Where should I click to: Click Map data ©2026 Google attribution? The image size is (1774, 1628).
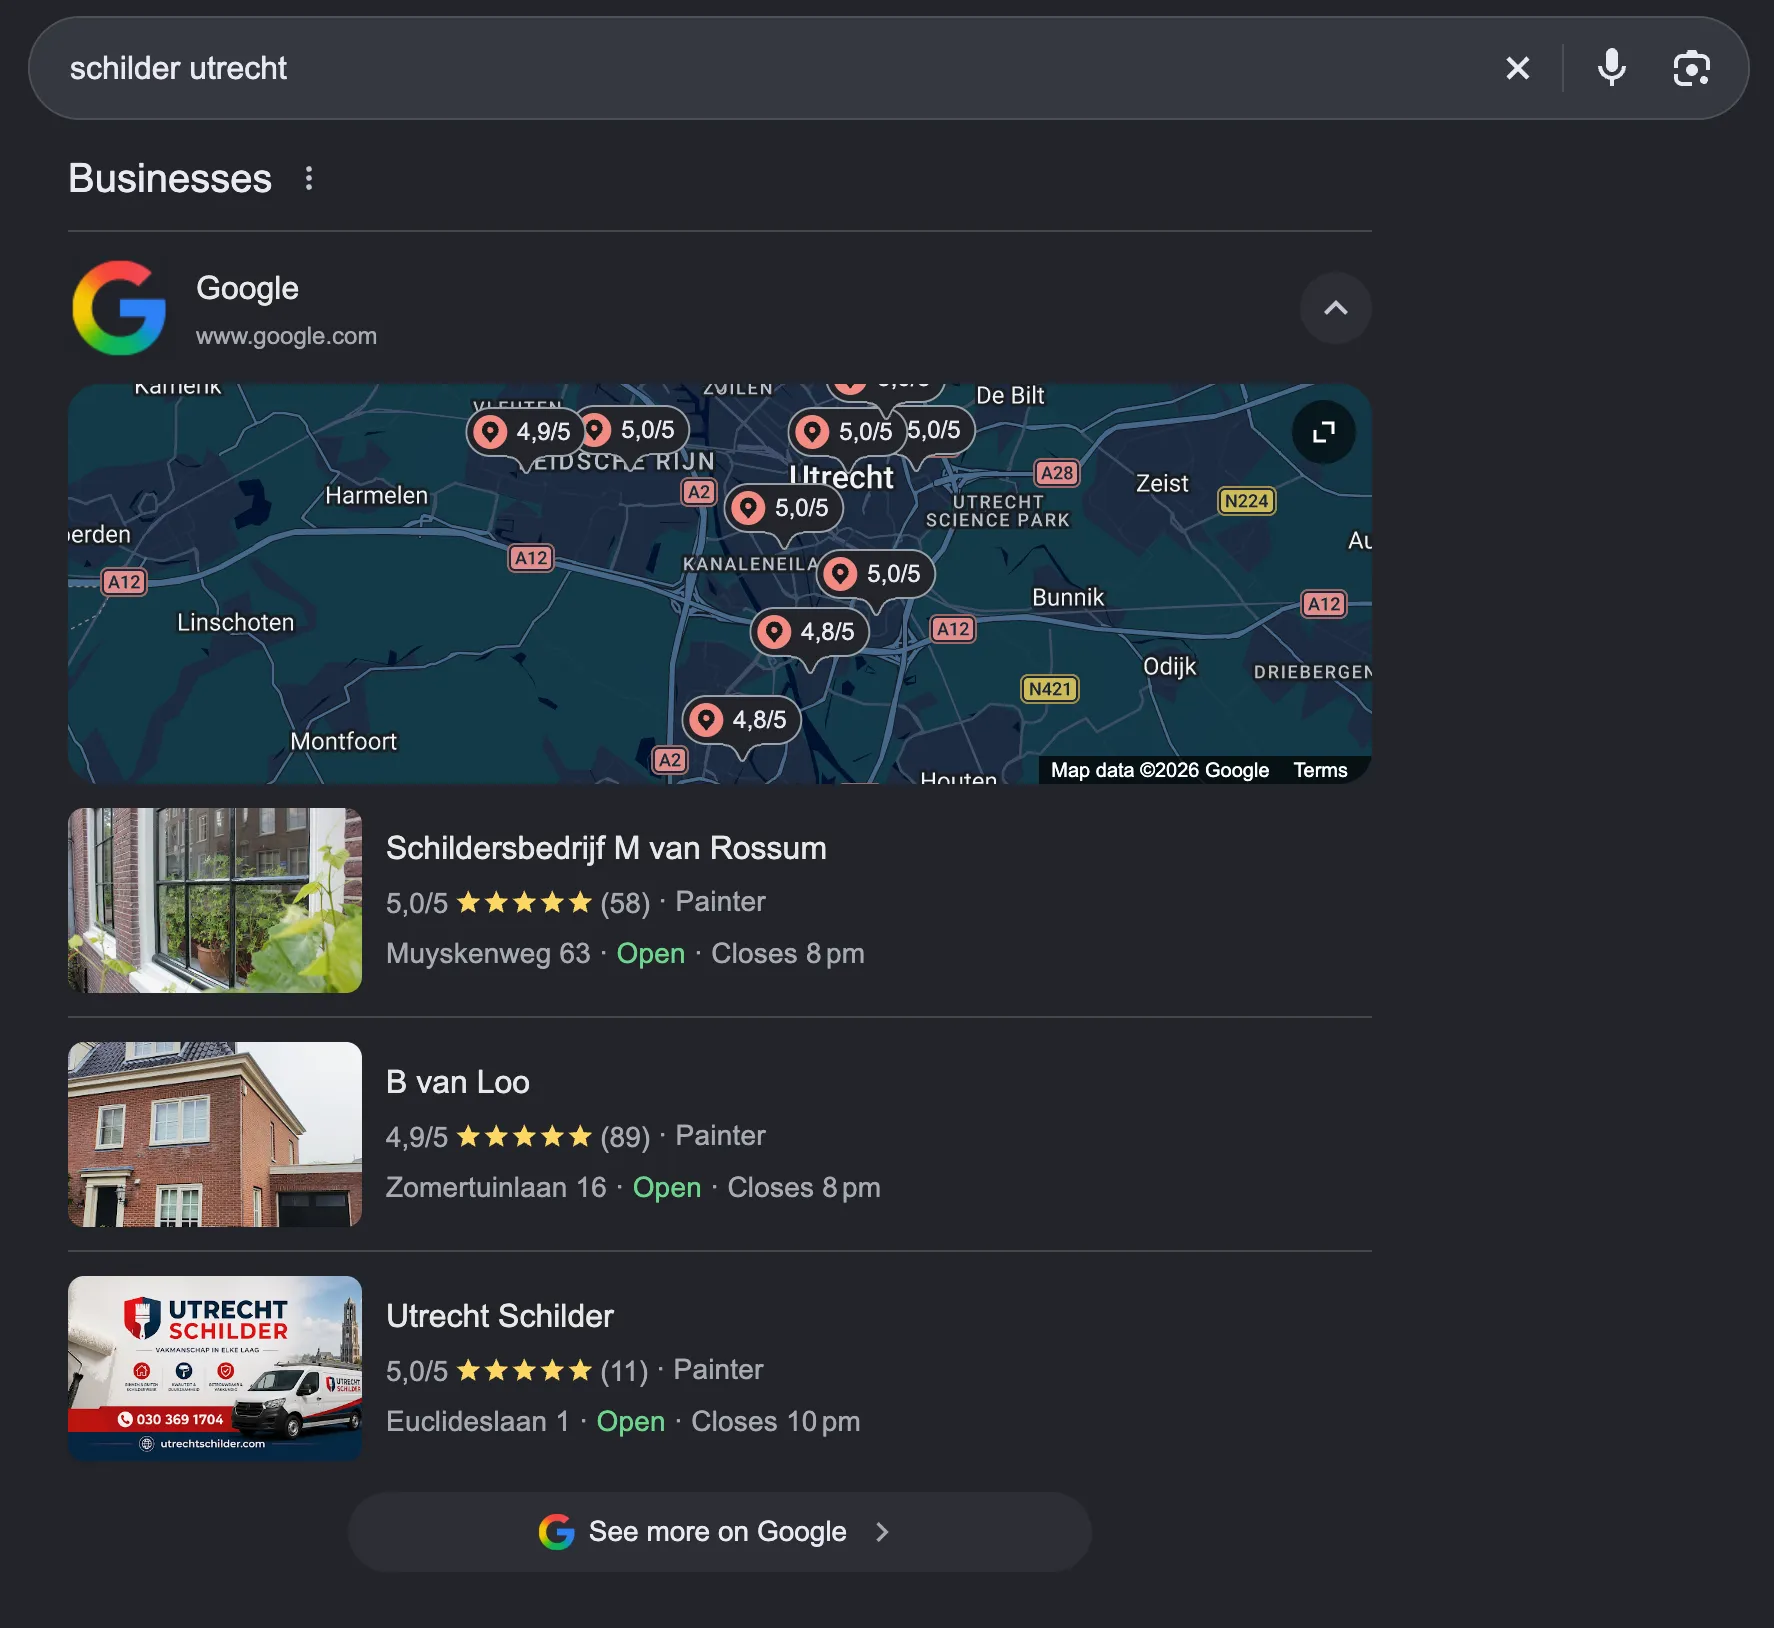[x=1159, y=770]
